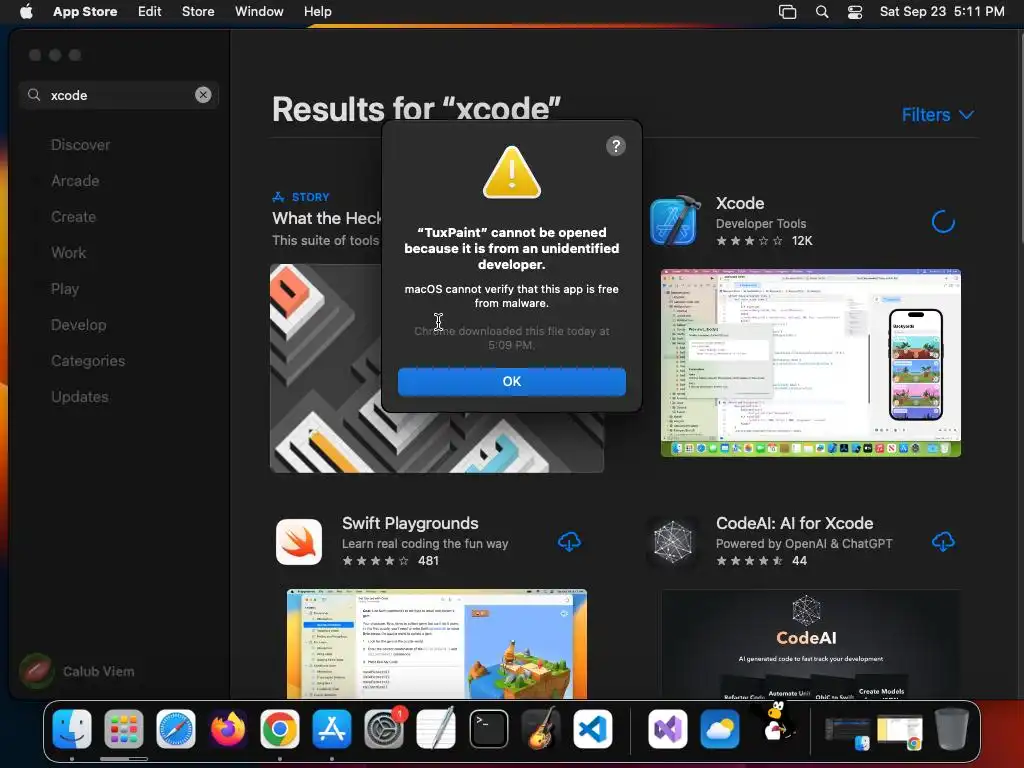
Task: Open Finder from the Dock
Action: [72, 729]
